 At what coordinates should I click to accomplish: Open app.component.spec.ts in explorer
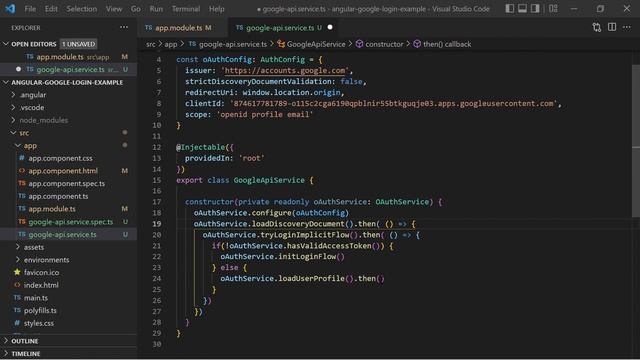(x=66, y=183)
